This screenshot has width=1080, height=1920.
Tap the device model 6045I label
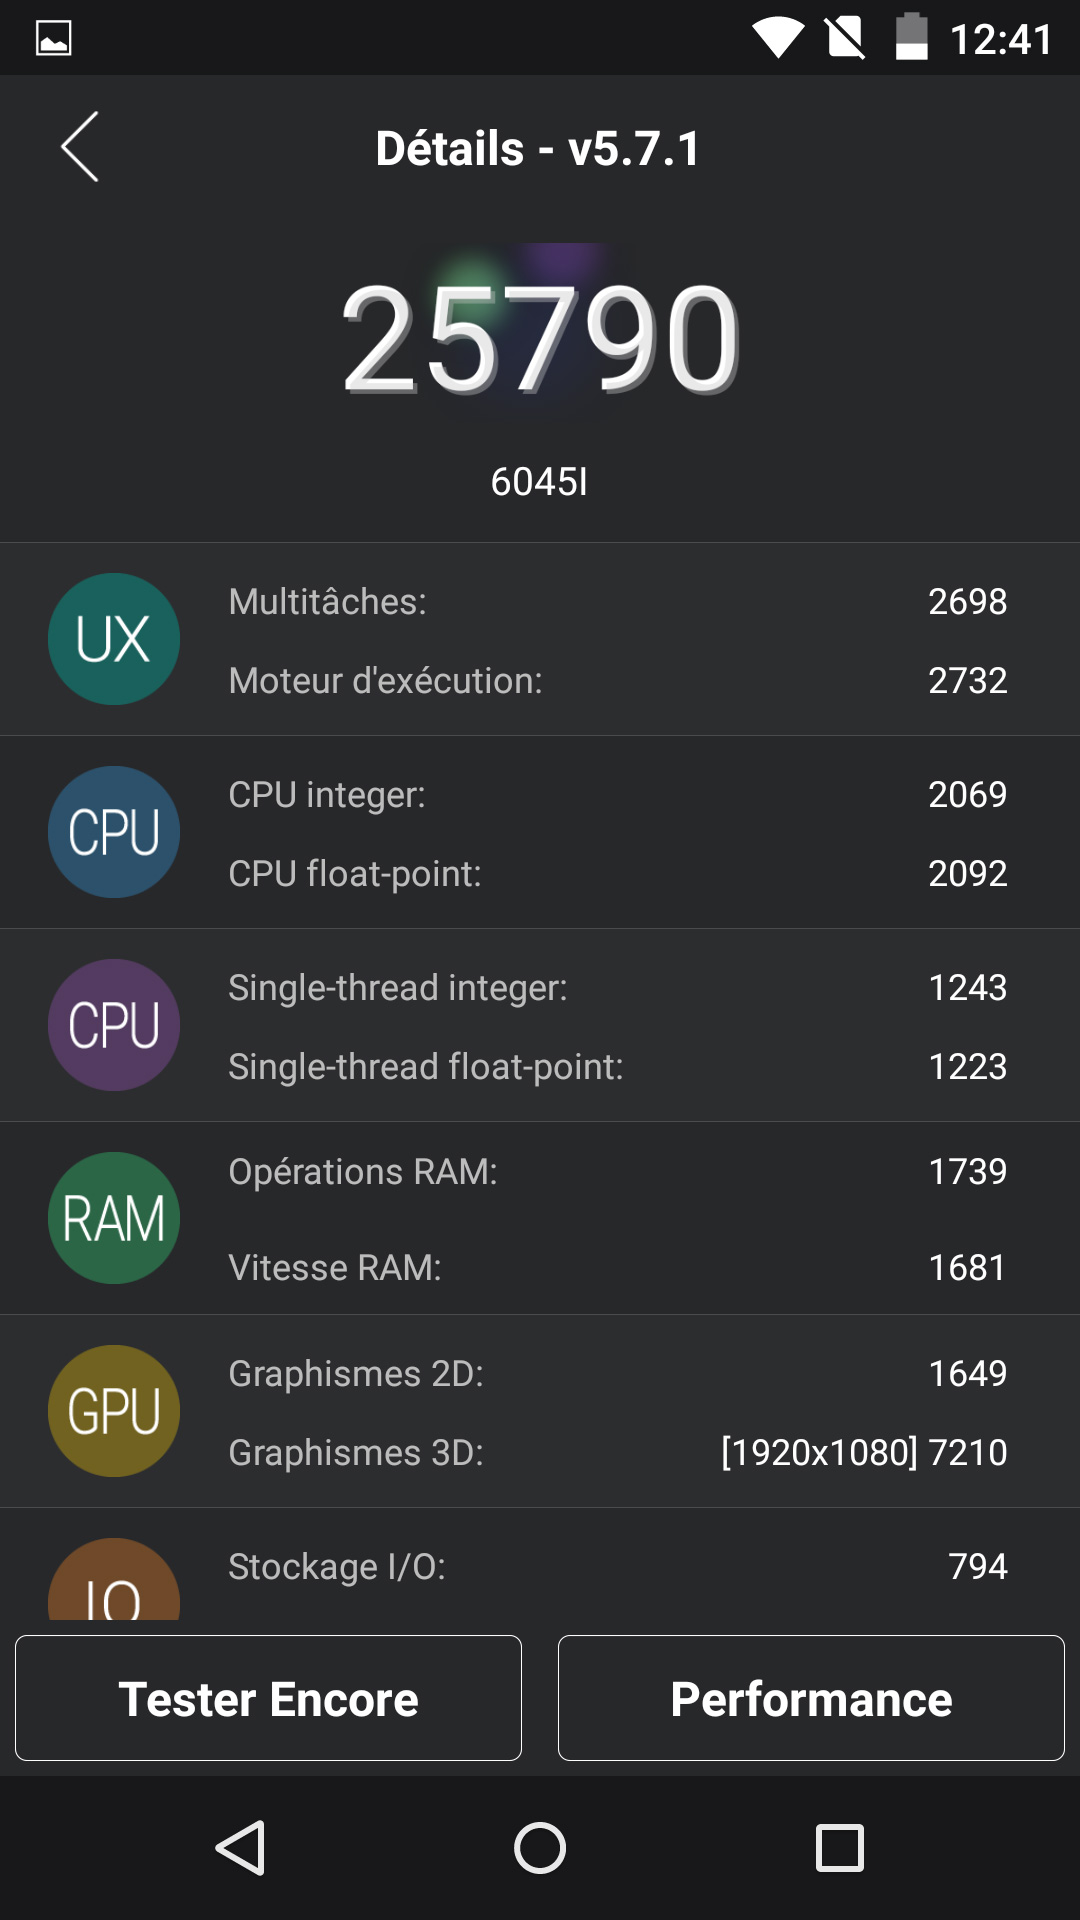click(539, 482)
